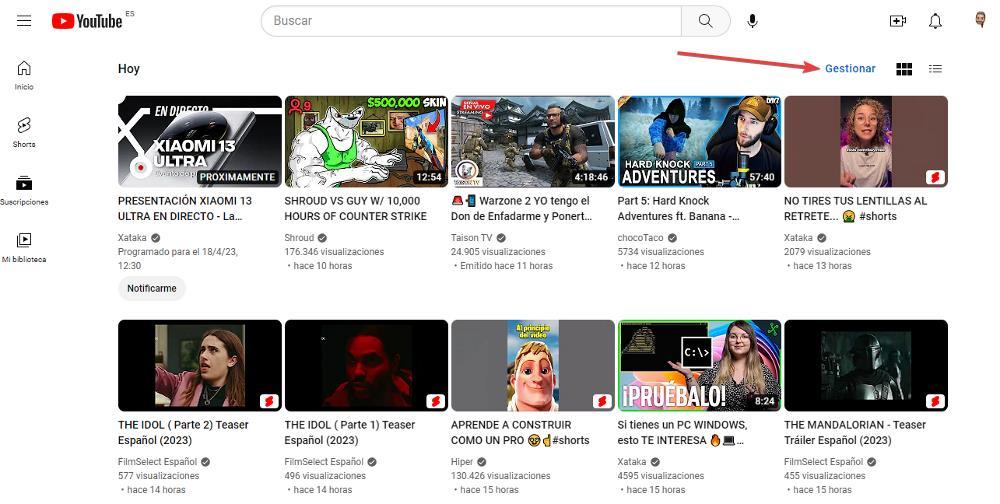Open the chocoTaco channel name
The width and height of the screenshot is (1000, 504).
click(x=640, y=237)
